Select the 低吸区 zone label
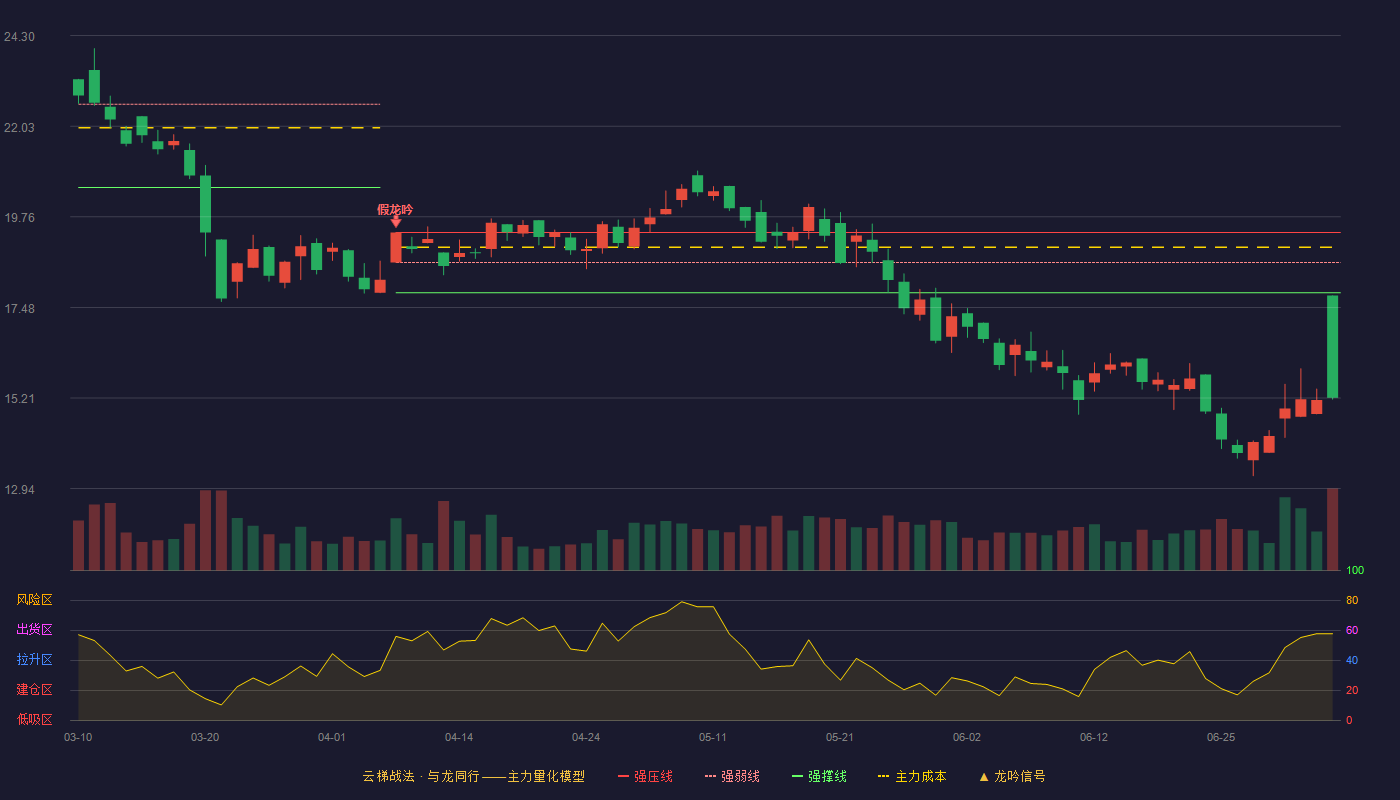Image resolution: width=1400 pixels, height=800 pixels. [x=34, y=719]
